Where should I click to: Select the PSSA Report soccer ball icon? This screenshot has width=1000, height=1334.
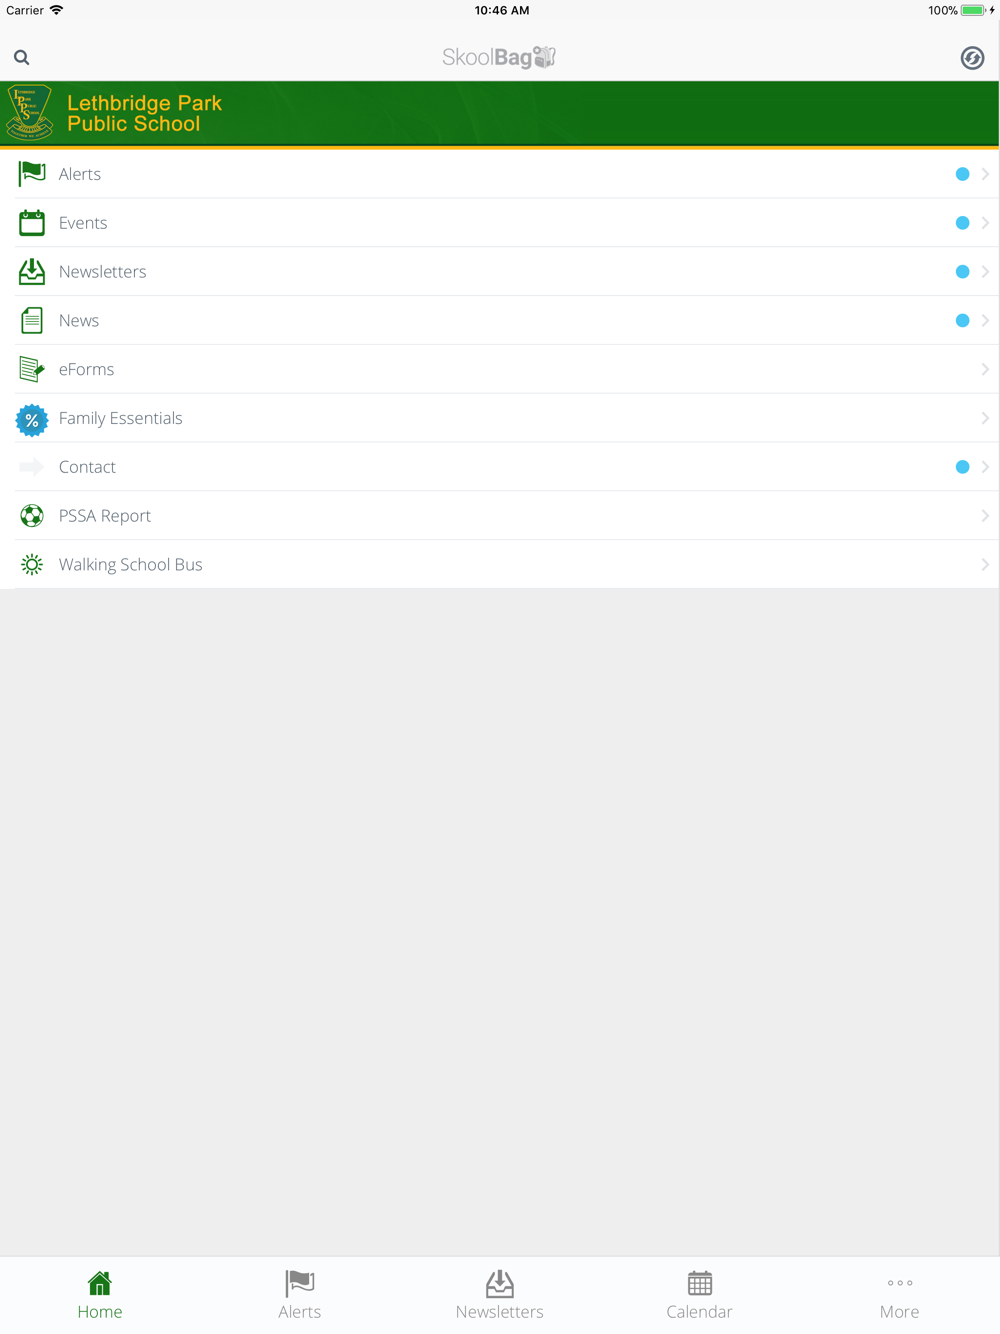click(x=32, y=516)
